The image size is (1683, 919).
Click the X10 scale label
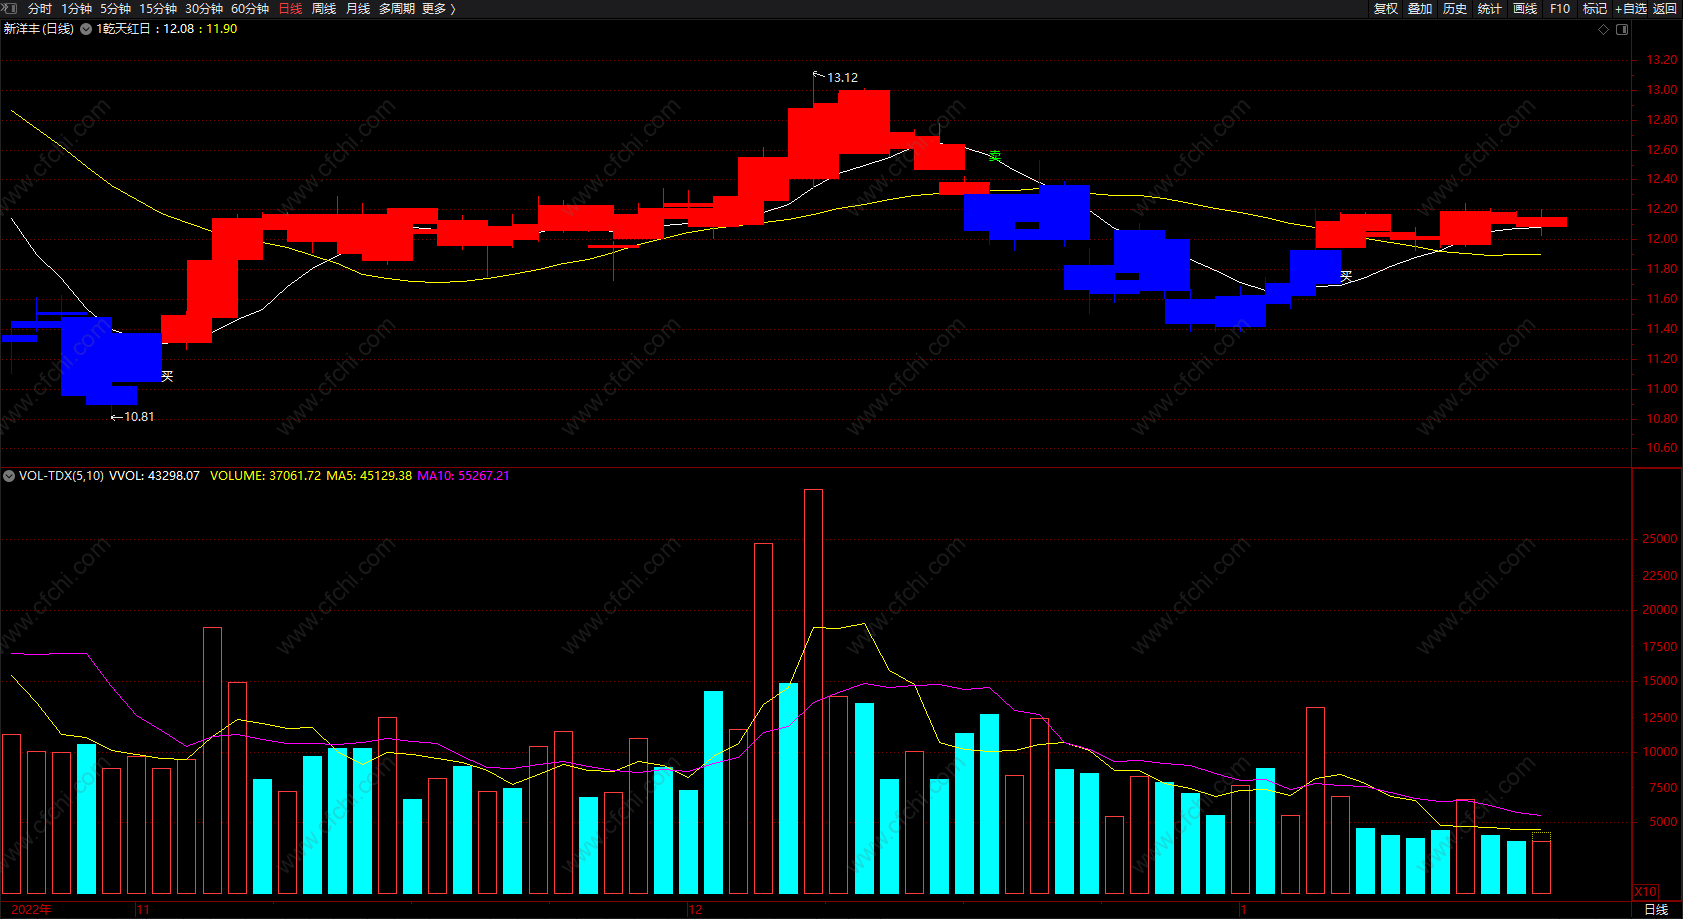[x=1646, y=891]
